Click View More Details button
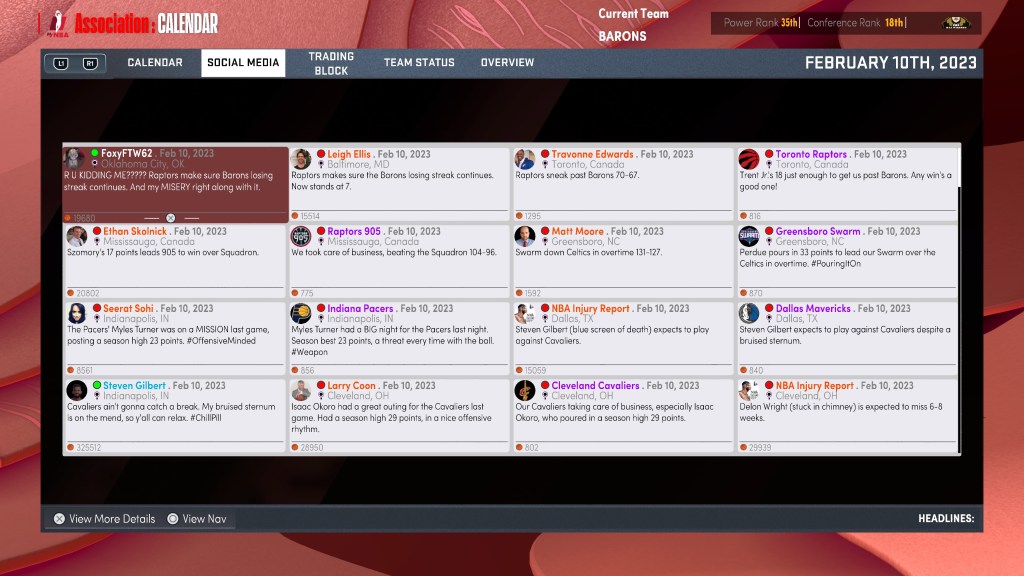Image resolution: width=1024 pixels, height=576 pixels. (x=104, y=519)
